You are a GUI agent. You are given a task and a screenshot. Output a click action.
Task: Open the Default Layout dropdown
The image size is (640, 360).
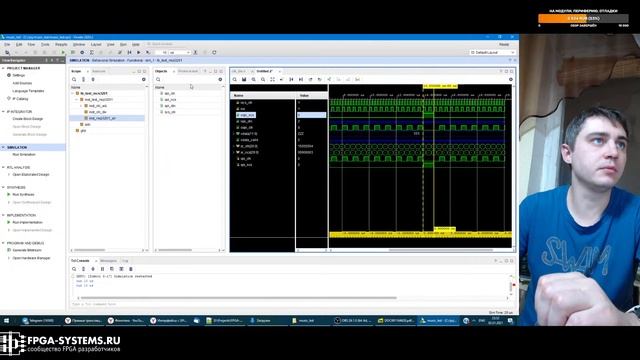pos(492,52)
